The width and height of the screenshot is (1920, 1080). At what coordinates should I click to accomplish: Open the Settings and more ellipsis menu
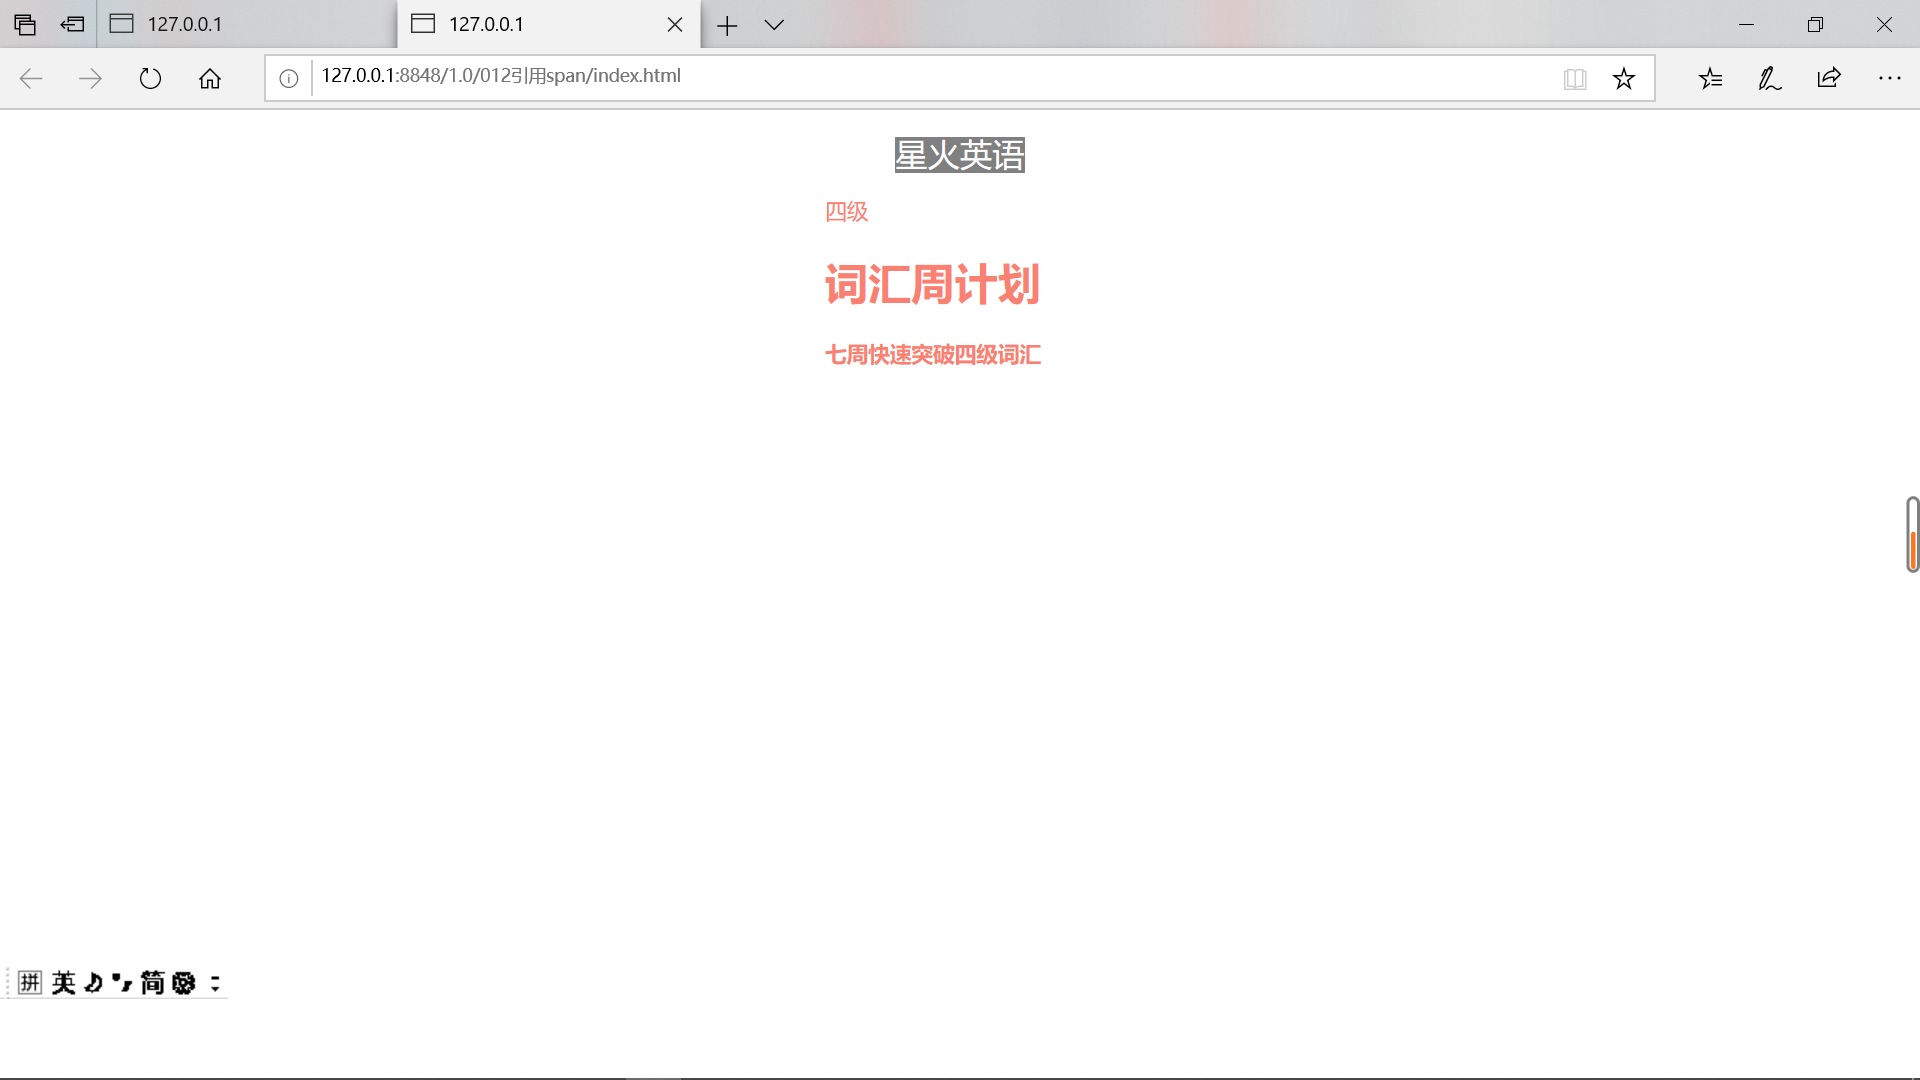[1889, 78]
